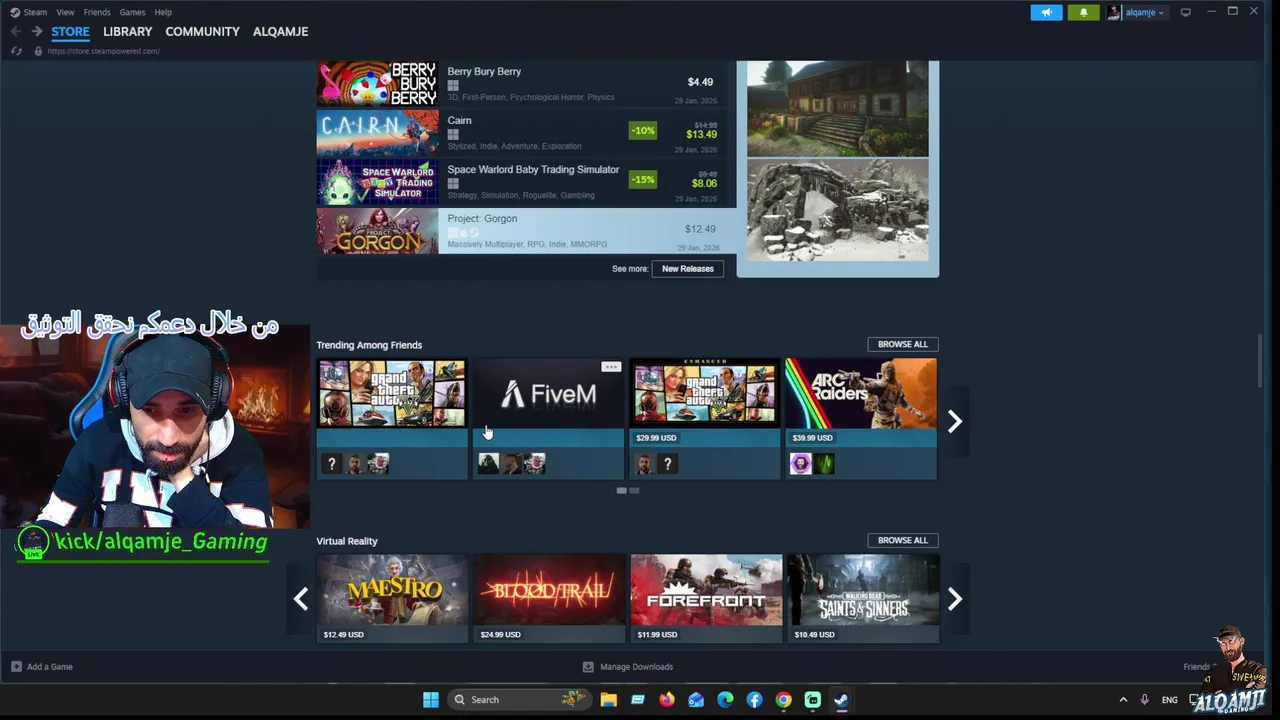Click the store URL address field
The image size is (1280, 720).
[x=104, y=51]
